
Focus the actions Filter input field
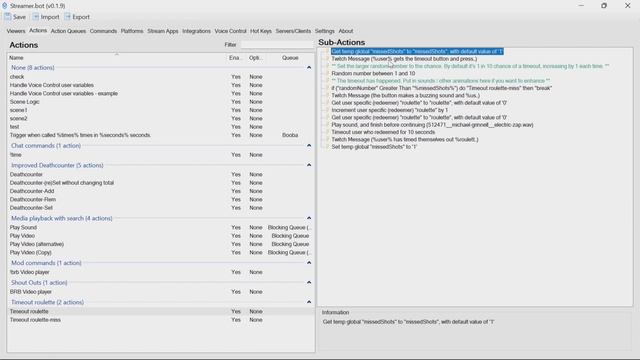277,44
